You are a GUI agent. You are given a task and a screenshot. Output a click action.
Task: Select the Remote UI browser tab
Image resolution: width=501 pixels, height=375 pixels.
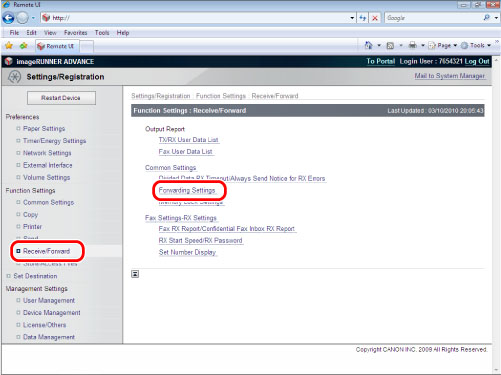[57, 46]
